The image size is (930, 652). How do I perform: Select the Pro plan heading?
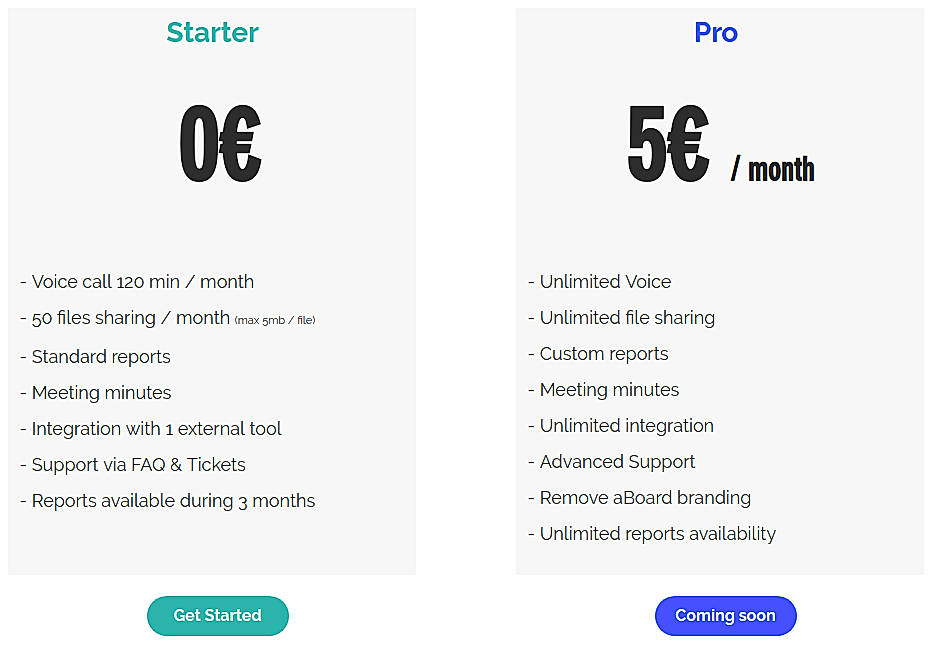point(716,33)
